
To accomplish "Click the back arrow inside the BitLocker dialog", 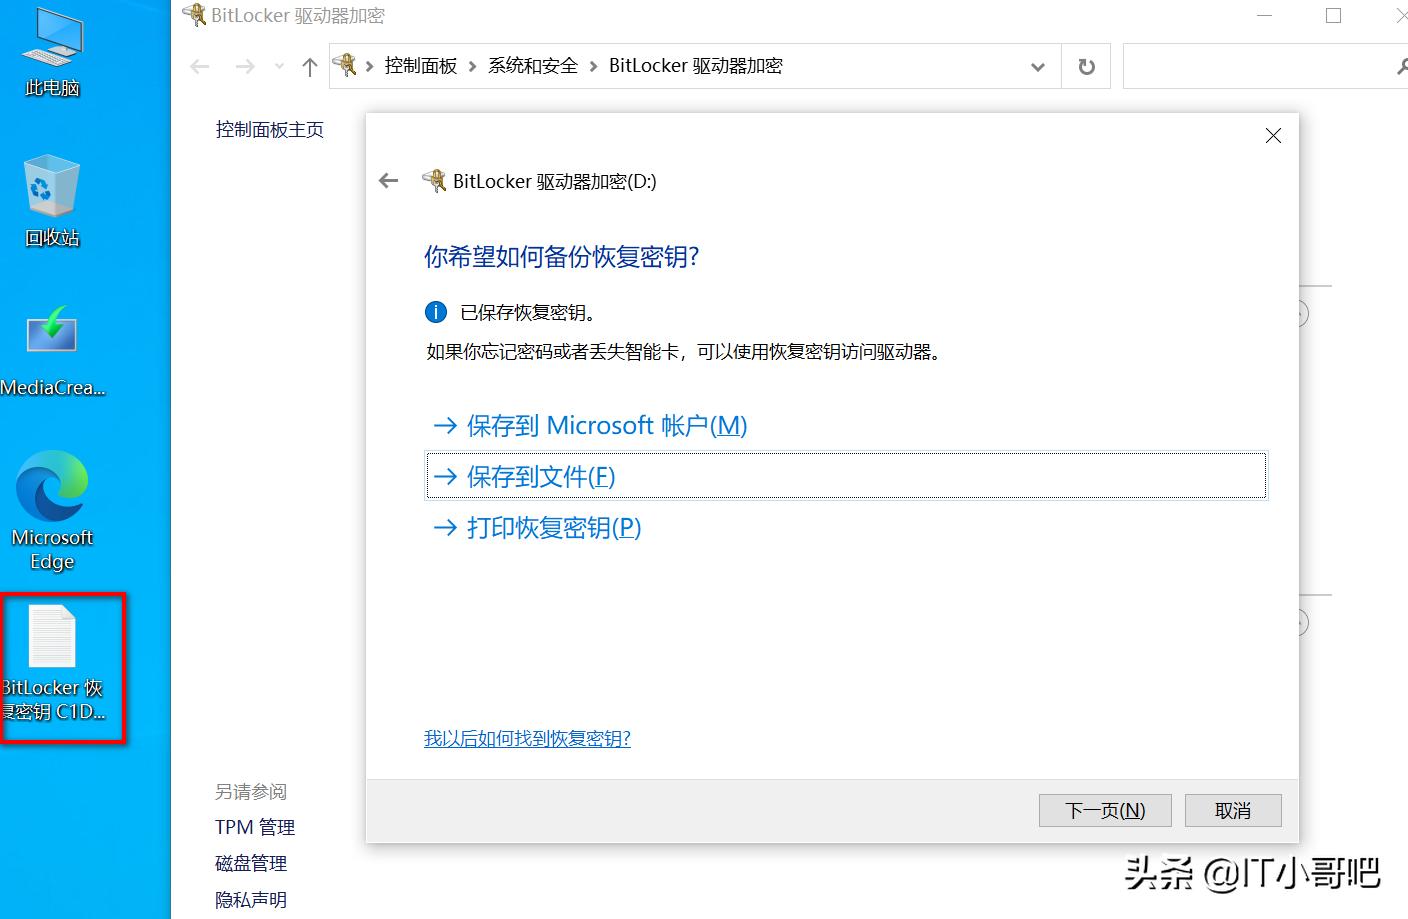I will coord(388,181).
